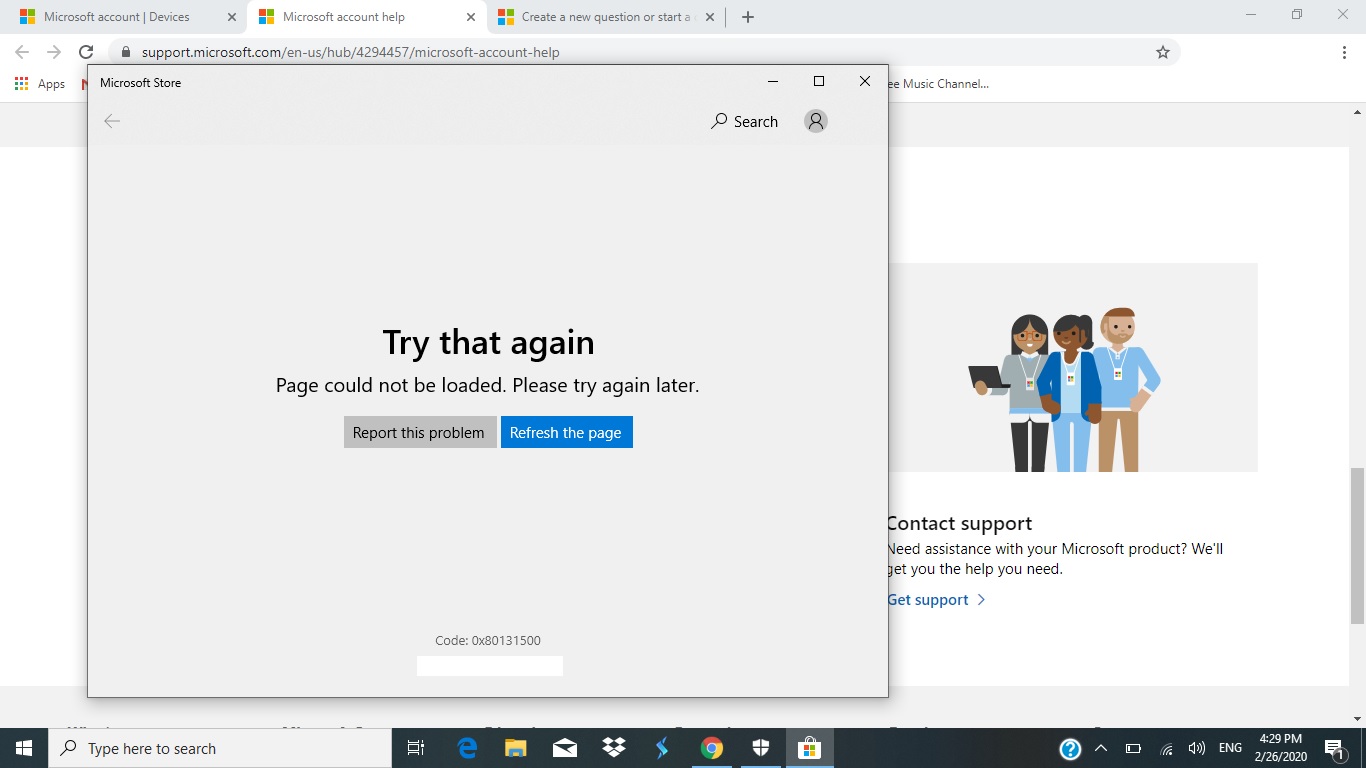Click Chrome forward navigation arrow
This screenshot has height=768, width=1366.
click(x=54, y=52)
